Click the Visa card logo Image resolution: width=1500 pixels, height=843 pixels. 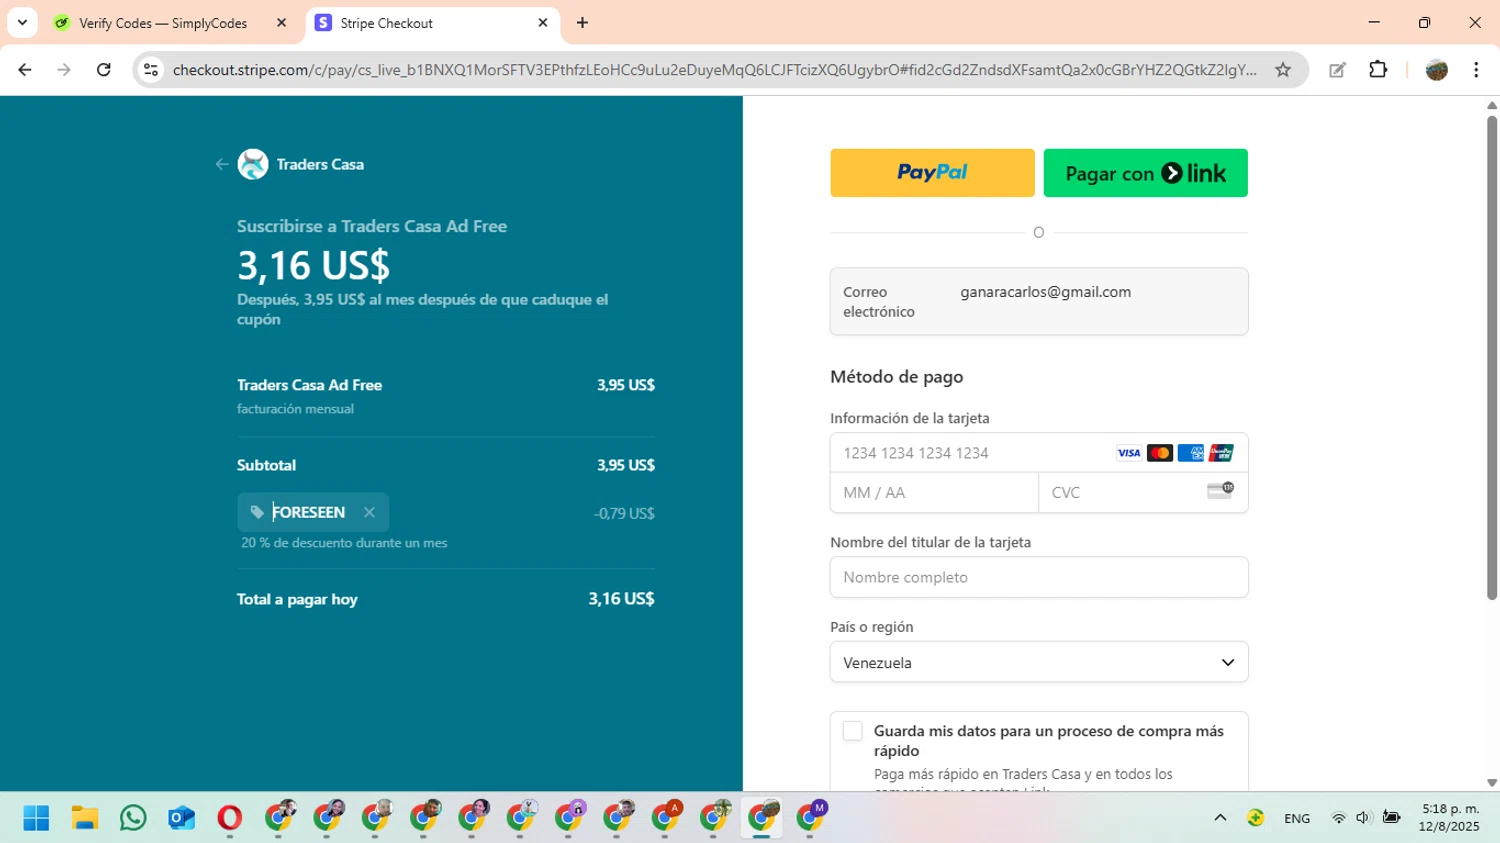(x=1129, y=453)
